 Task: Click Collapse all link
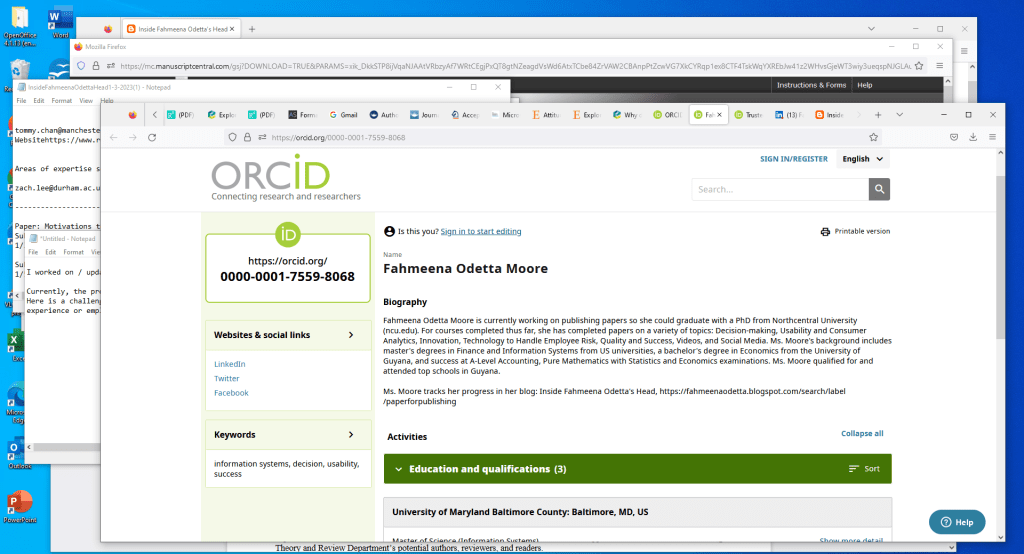862,433
